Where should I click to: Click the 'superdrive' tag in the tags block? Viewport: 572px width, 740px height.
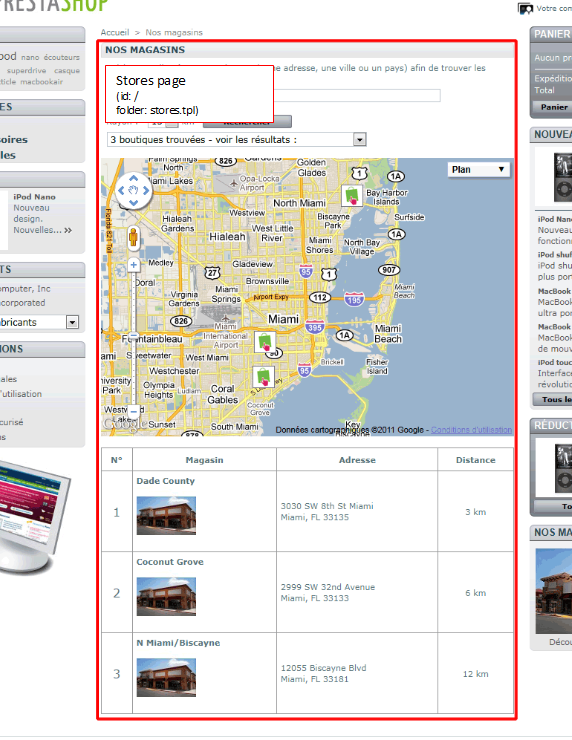(26, 71)
